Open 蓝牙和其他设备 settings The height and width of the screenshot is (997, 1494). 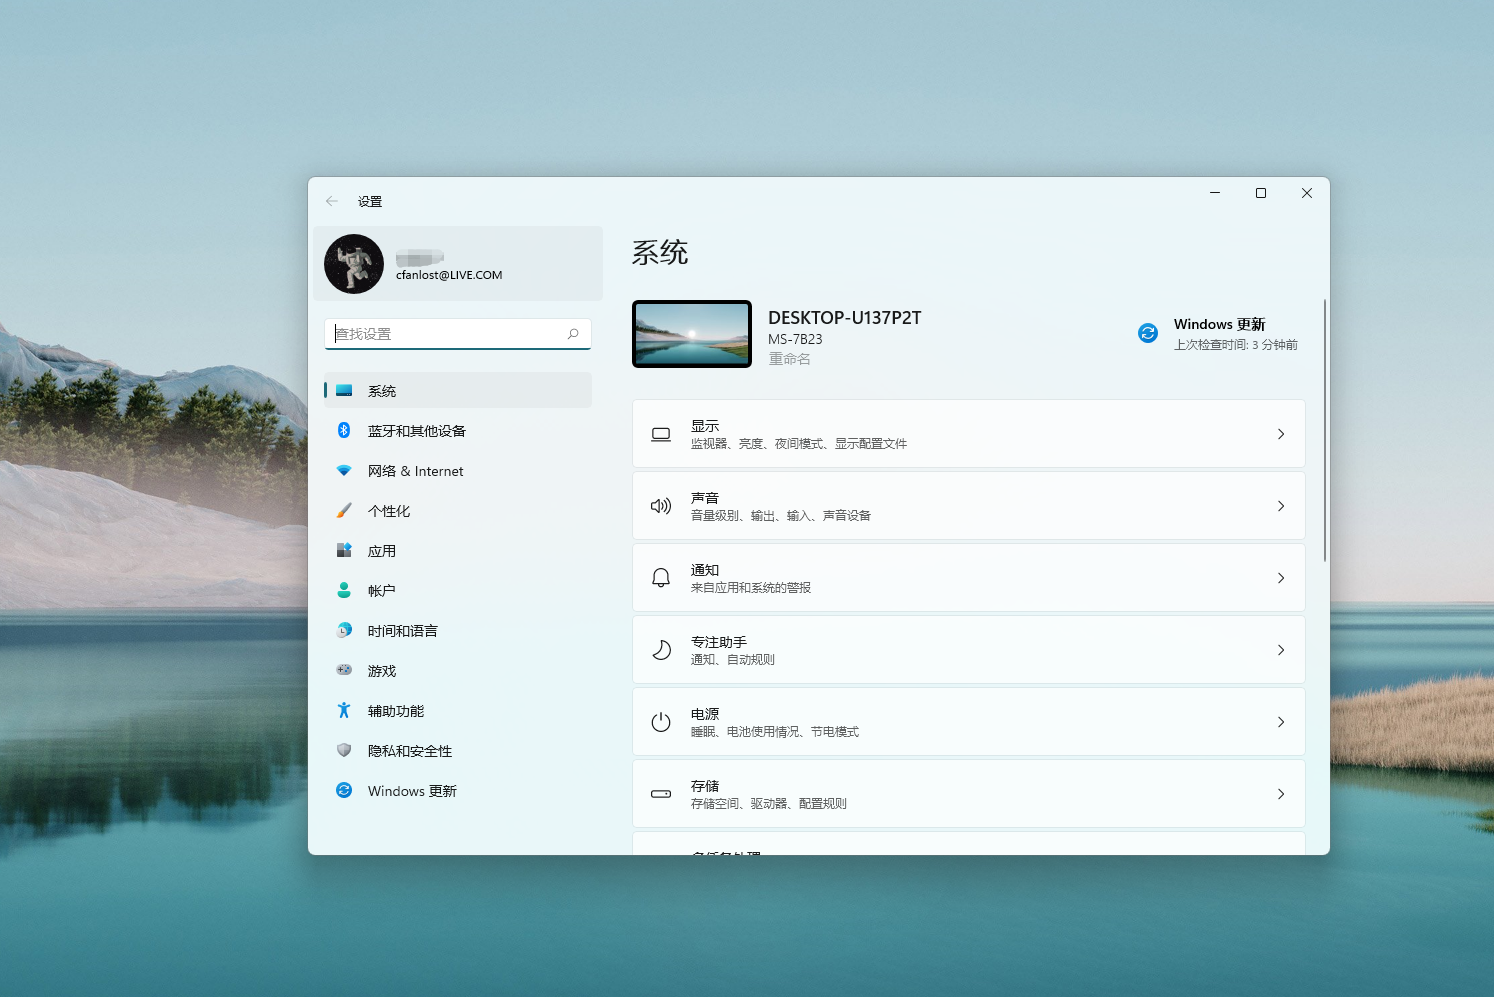[x=458, y=431]
